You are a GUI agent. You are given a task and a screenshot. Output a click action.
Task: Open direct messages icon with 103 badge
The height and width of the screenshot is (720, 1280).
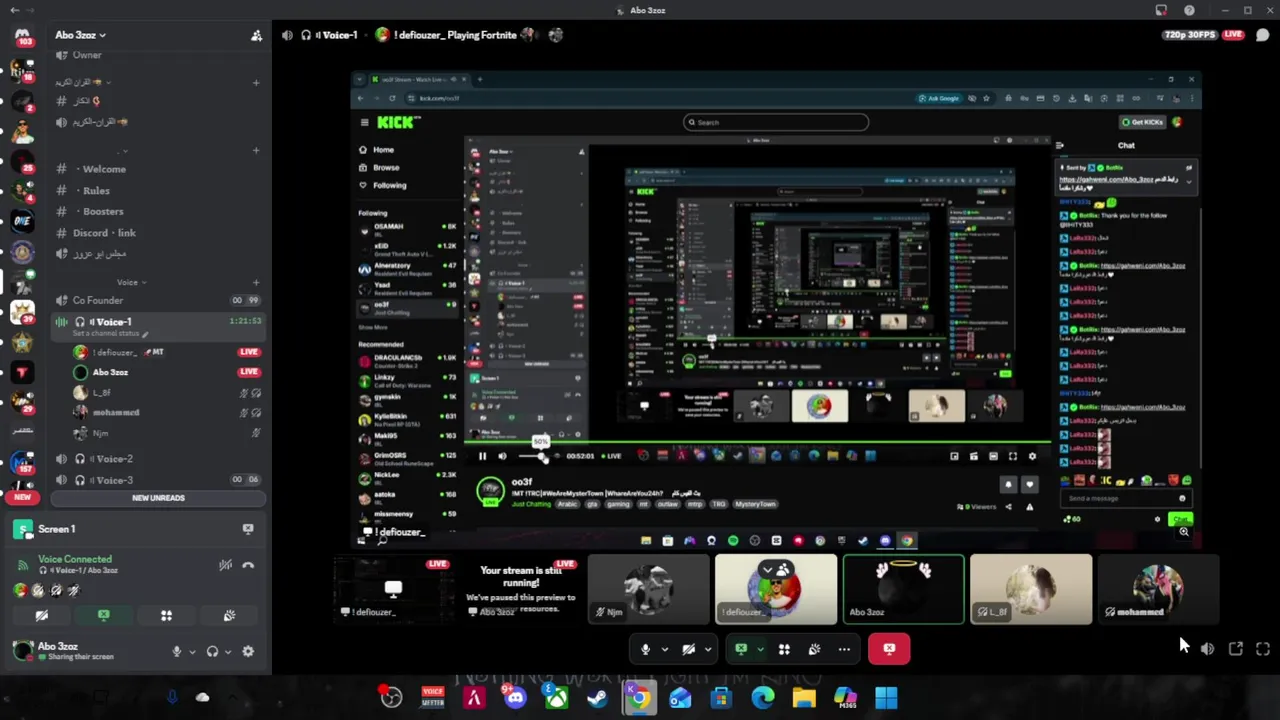pos(22,38)
